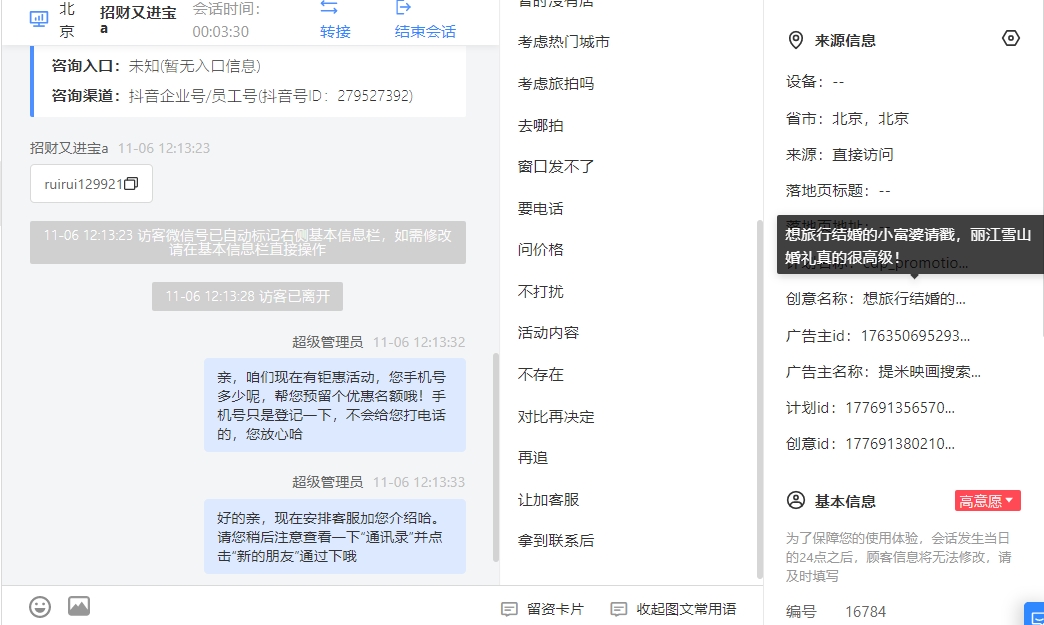Screen dimensions: 1044x625
Task: Click the 留资卡片 button label
Action: [555, 609]
